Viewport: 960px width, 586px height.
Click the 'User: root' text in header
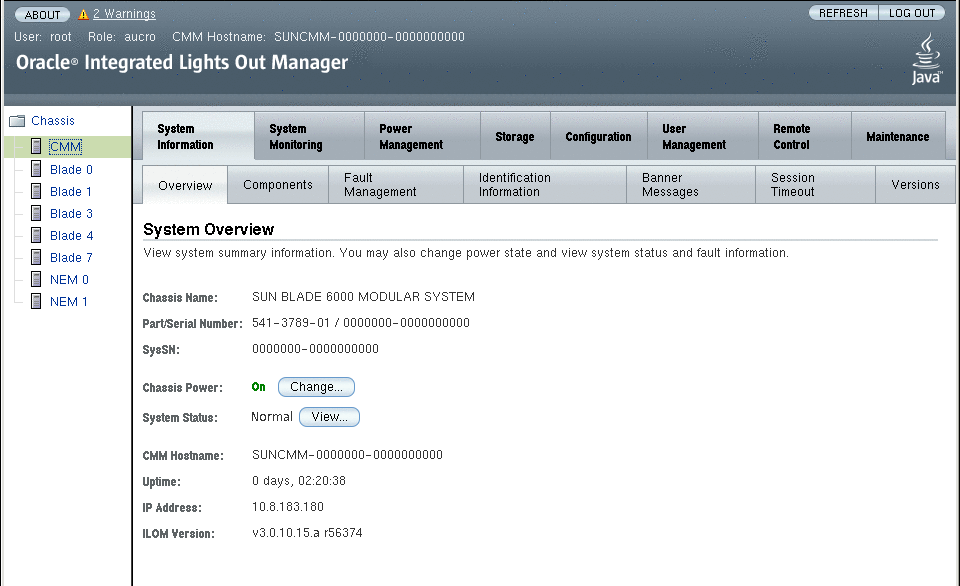click(43, 37)
